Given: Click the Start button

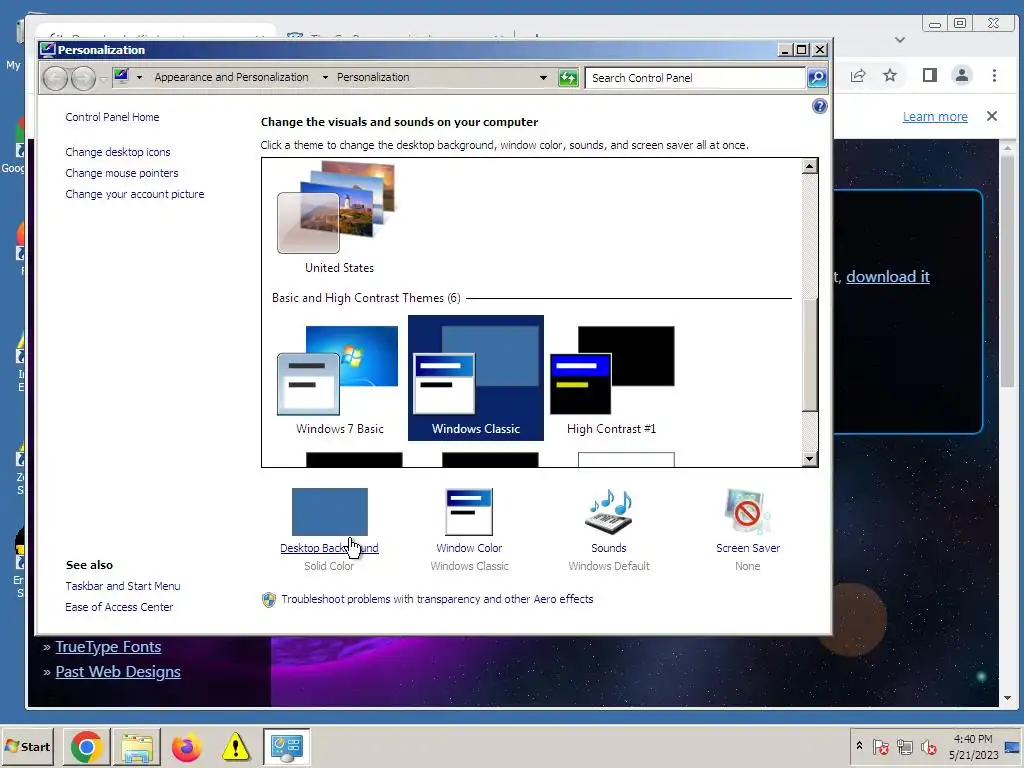Looking at the screenshot, I should (x=27, y=747).
